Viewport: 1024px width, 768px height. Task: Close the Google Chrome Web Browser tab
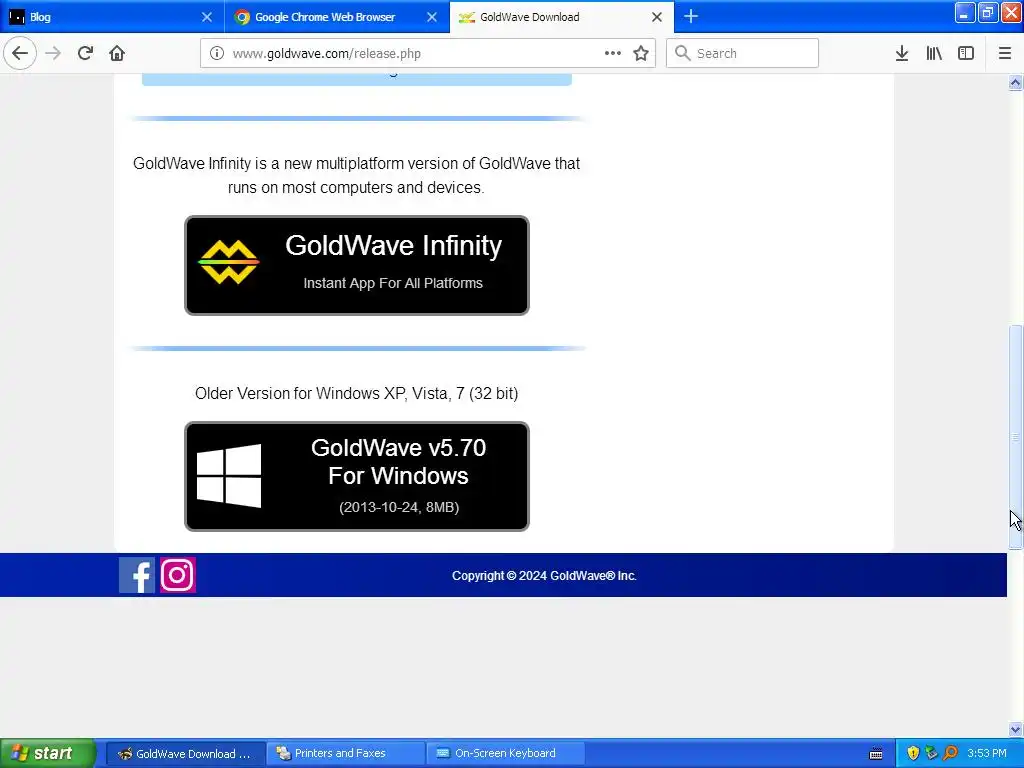[x=432, y=17]
